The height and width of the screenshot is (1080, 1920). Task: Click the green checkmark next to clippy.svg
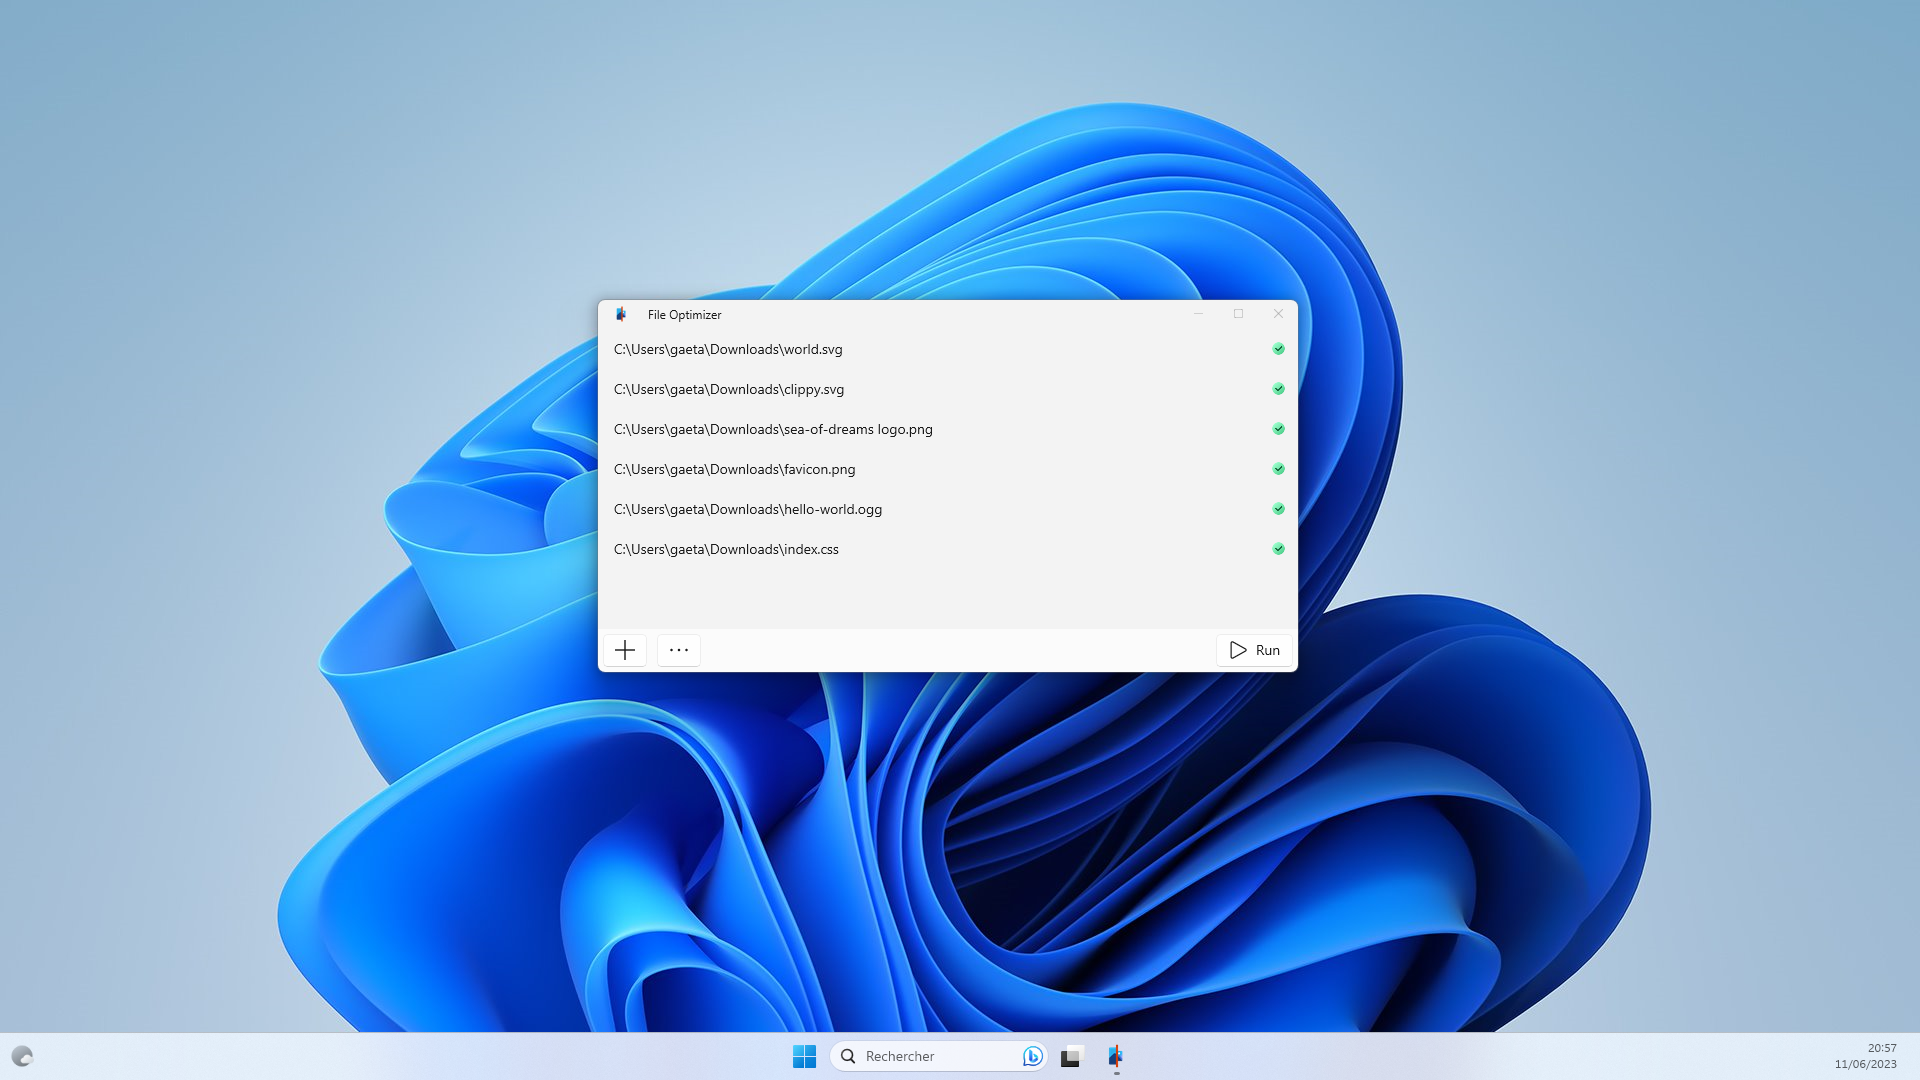pyautogui.click(x=1278, y=389)
